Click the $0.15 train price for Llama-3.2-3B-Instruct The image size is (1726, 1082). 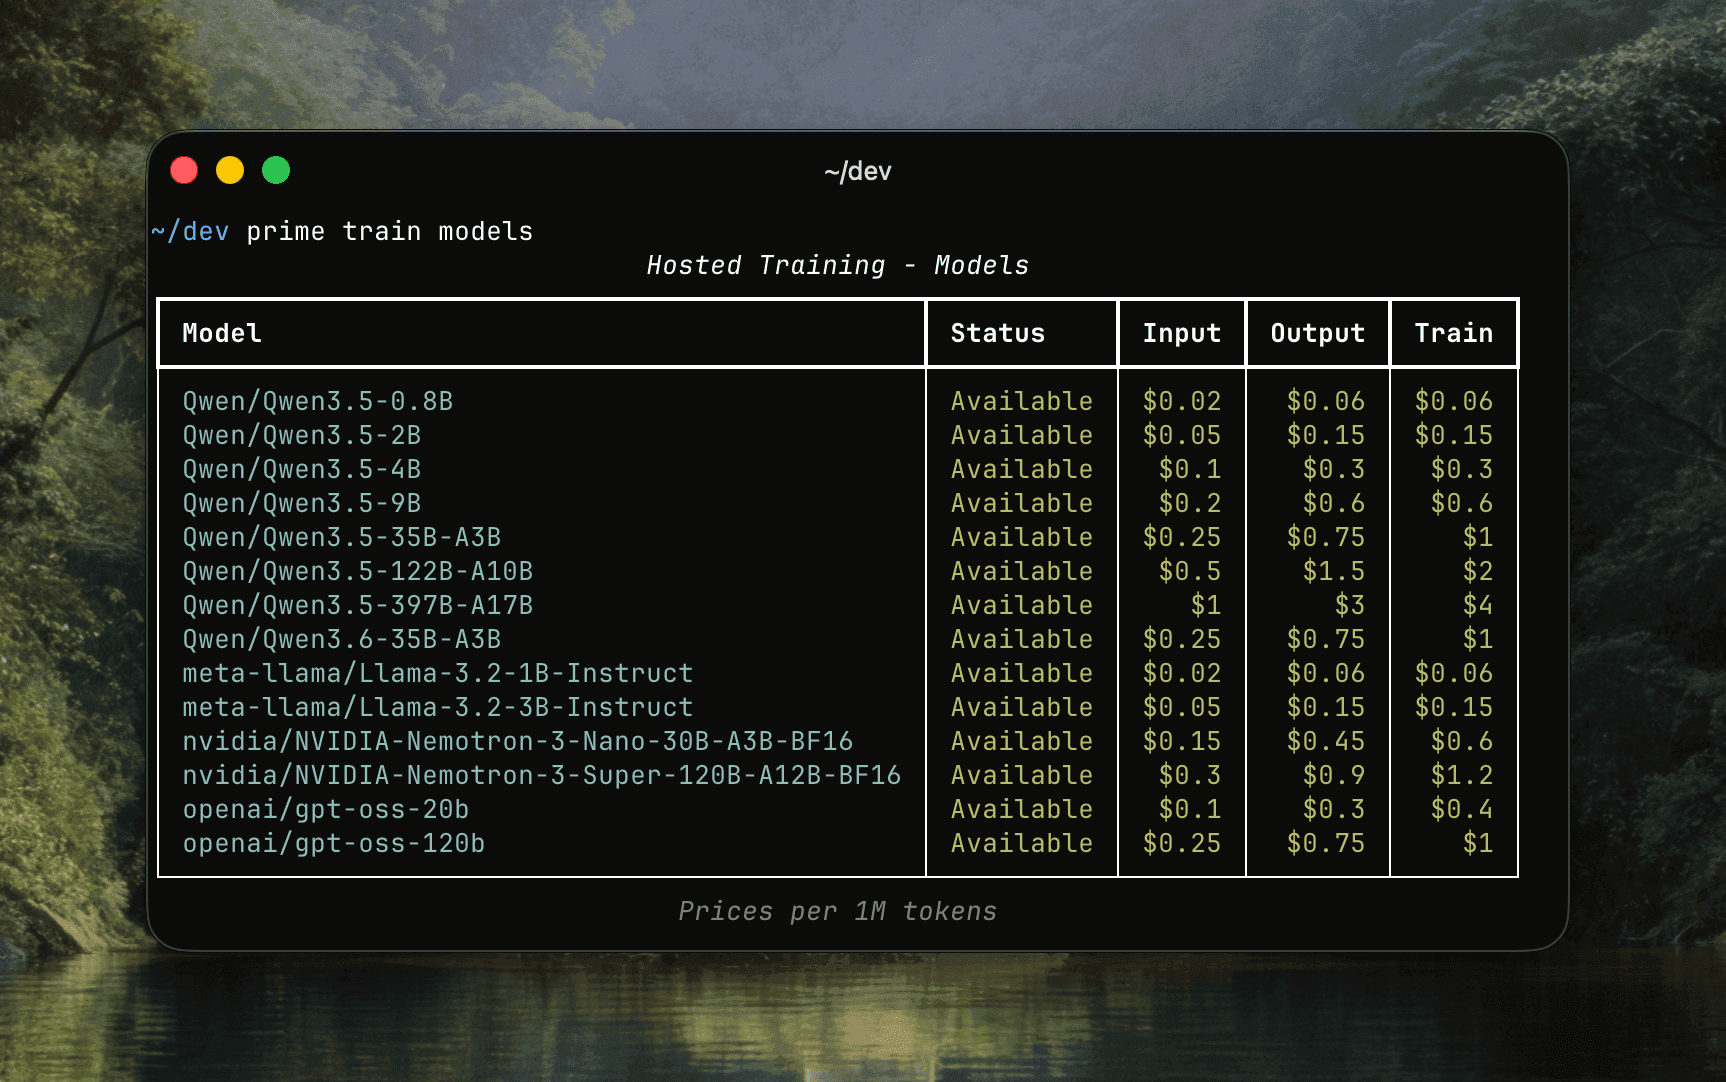pyautogui.click(x=1454, y=708)
